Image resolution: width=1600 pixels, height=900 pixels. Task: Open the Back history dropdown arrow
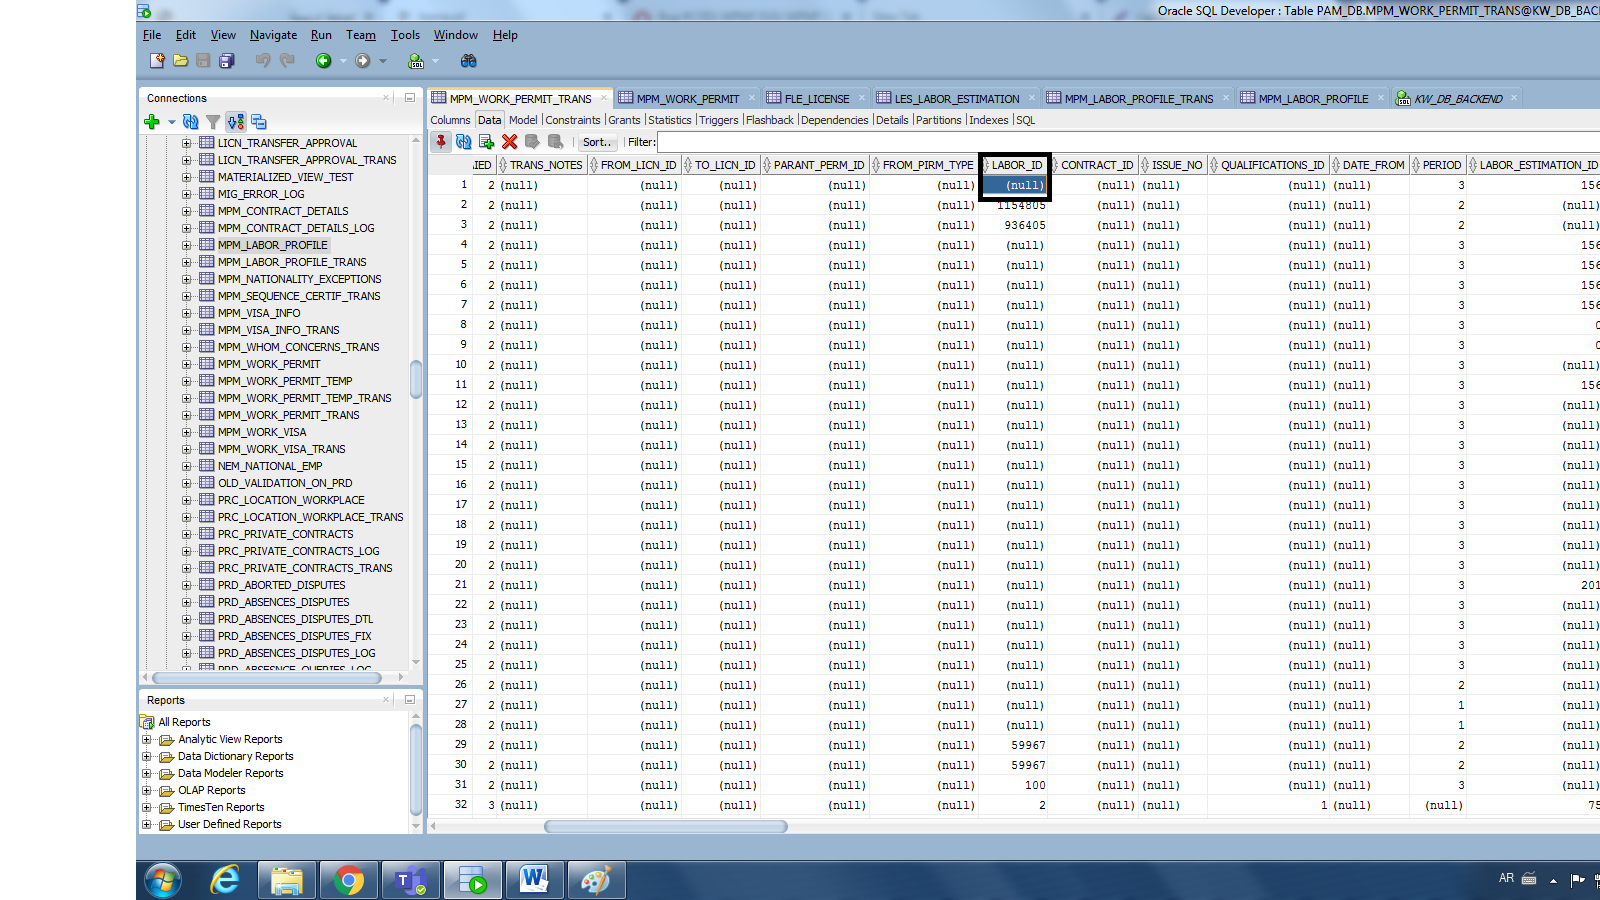(x=343, y=62)
